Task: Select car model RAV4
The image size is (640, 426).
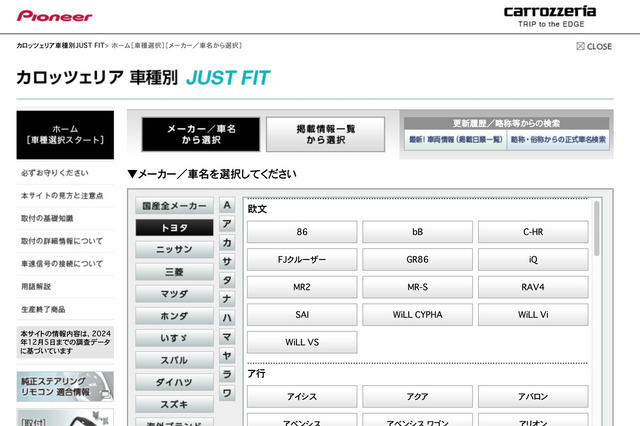Action: [x=533, y=287]
